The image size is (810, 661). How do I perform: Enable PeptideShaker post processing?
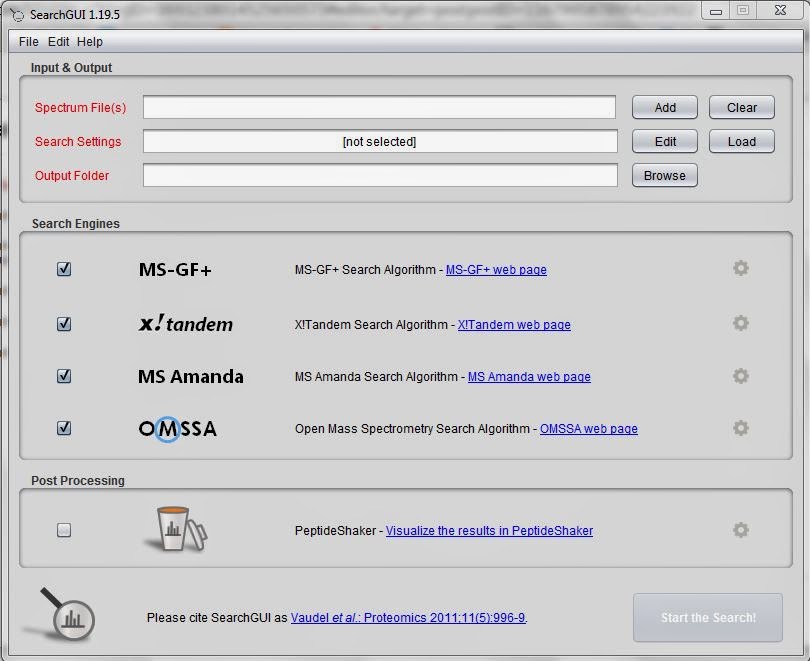(x=63, y=530)
